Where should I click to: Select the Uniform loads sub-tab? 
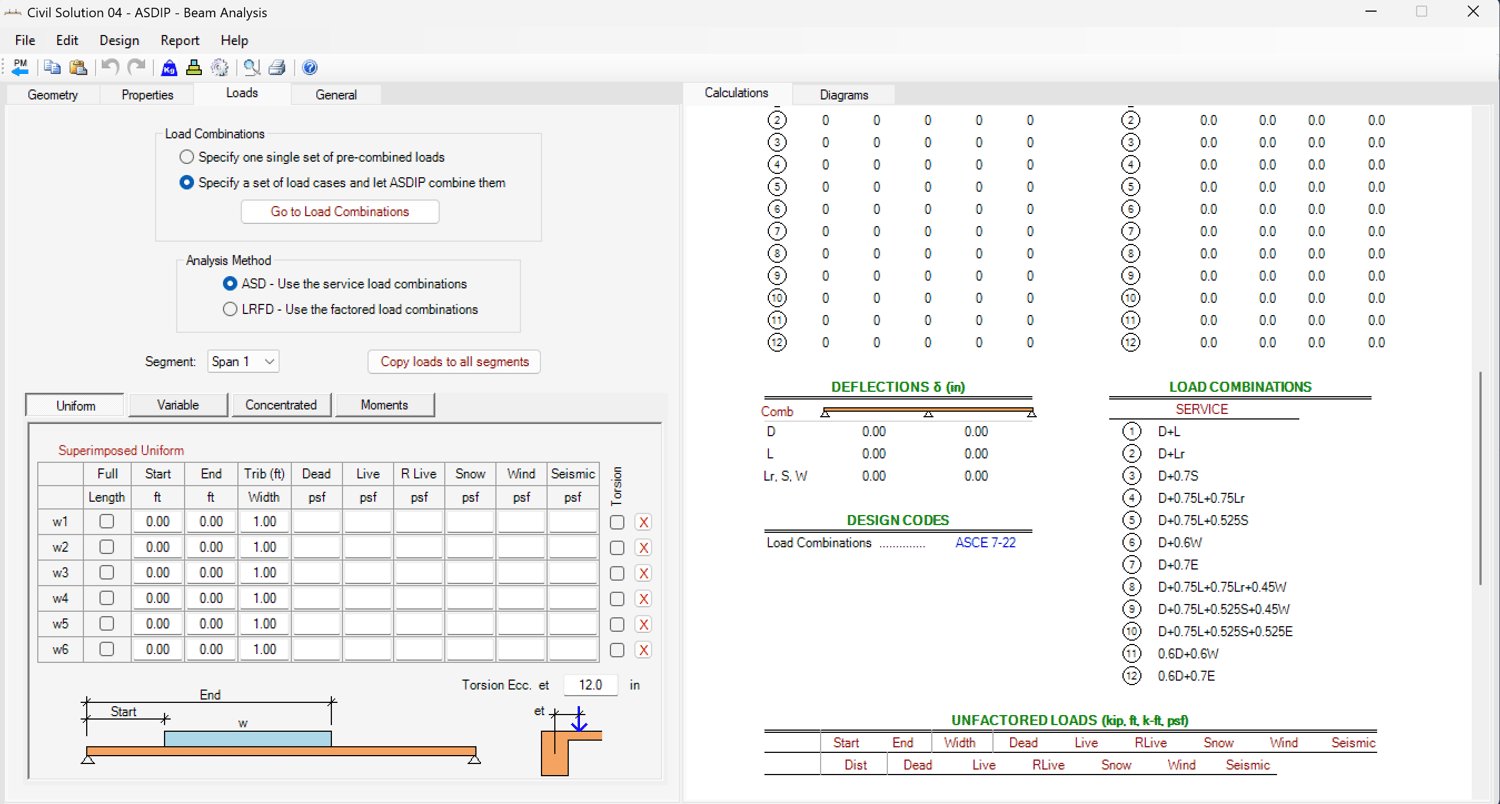[x=75, y=406]
